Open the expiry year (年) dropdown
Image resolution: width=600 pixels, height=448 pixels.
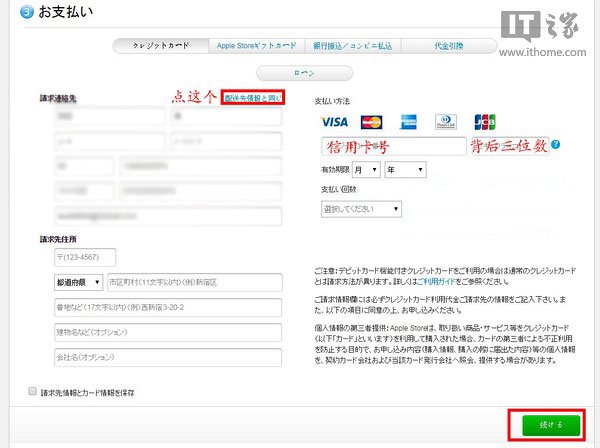coord(405,169)
